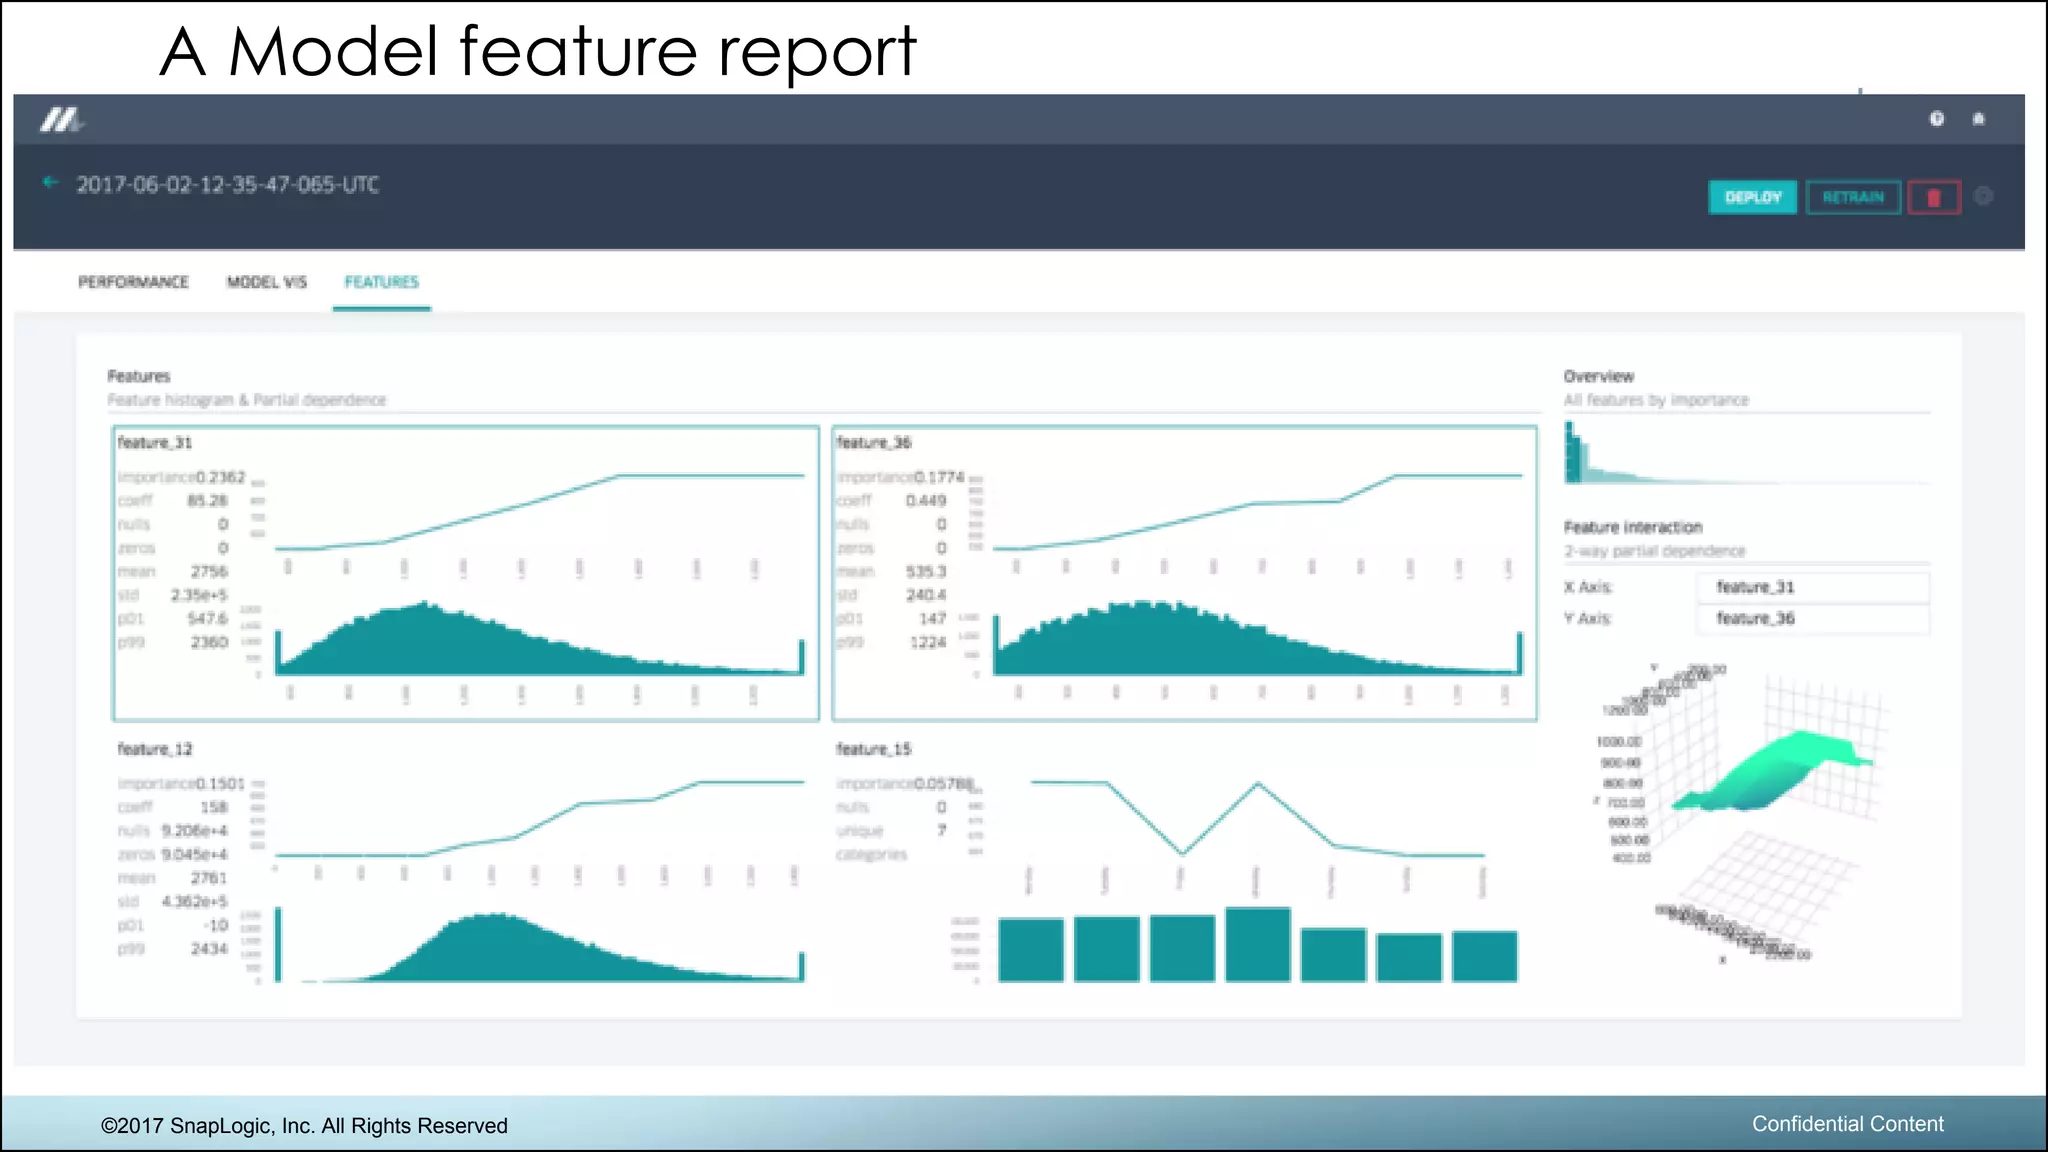This screenshot has width=2048, height=1152.
Task: Click feature_12 nulls value 9.206e+4
Action: click(194, 830)
